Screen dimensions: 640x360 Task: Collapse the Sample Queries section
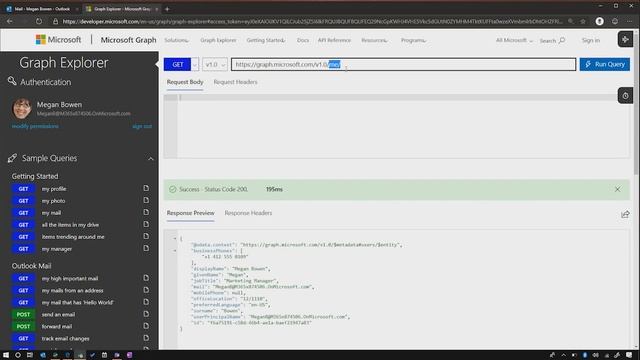coord(151,158)
